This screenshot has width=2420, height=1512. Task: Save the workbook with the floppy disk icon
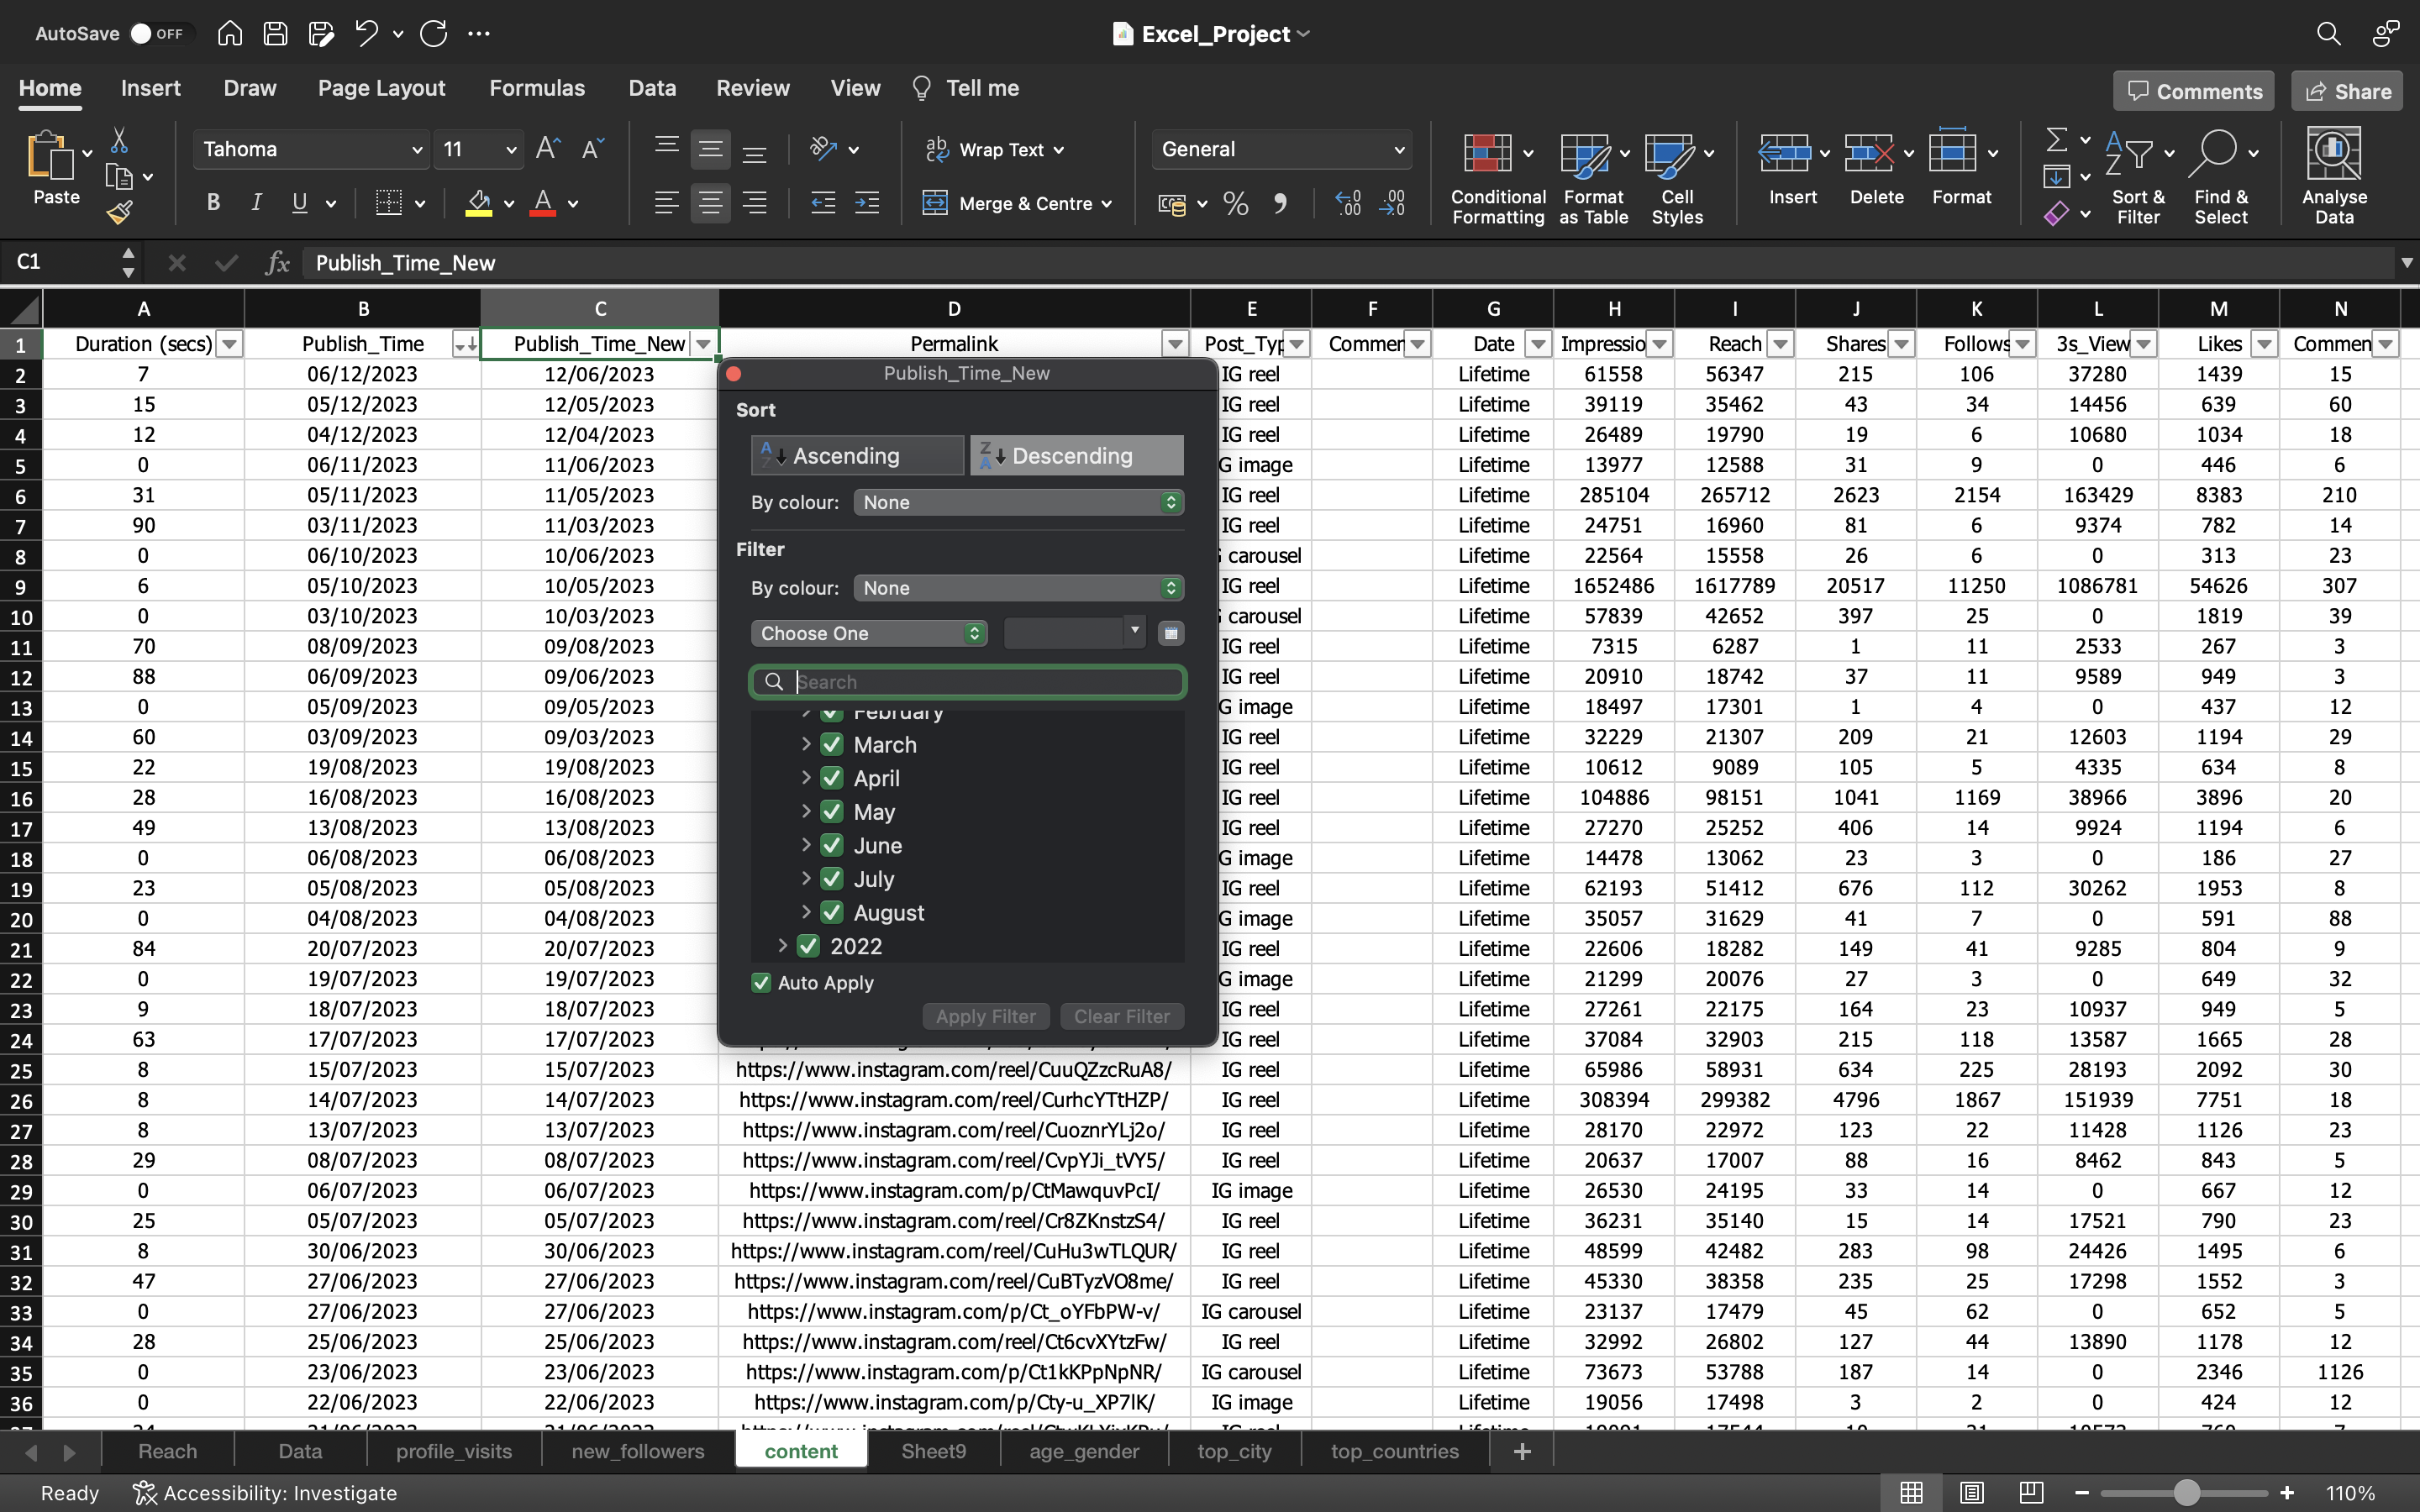(x=275, y=33)
